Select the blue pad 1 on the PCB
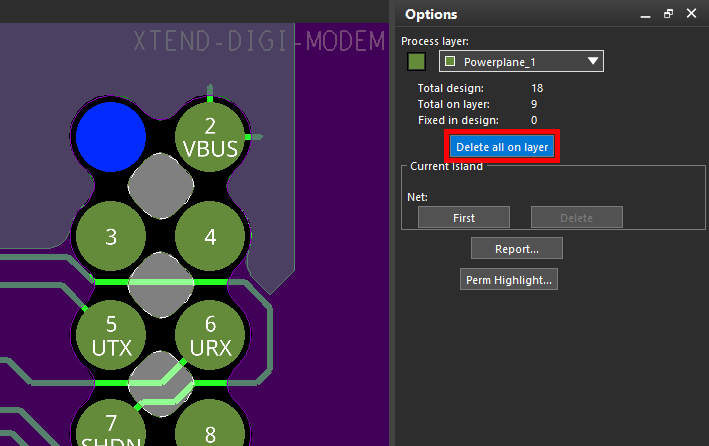 coord(111,137)
